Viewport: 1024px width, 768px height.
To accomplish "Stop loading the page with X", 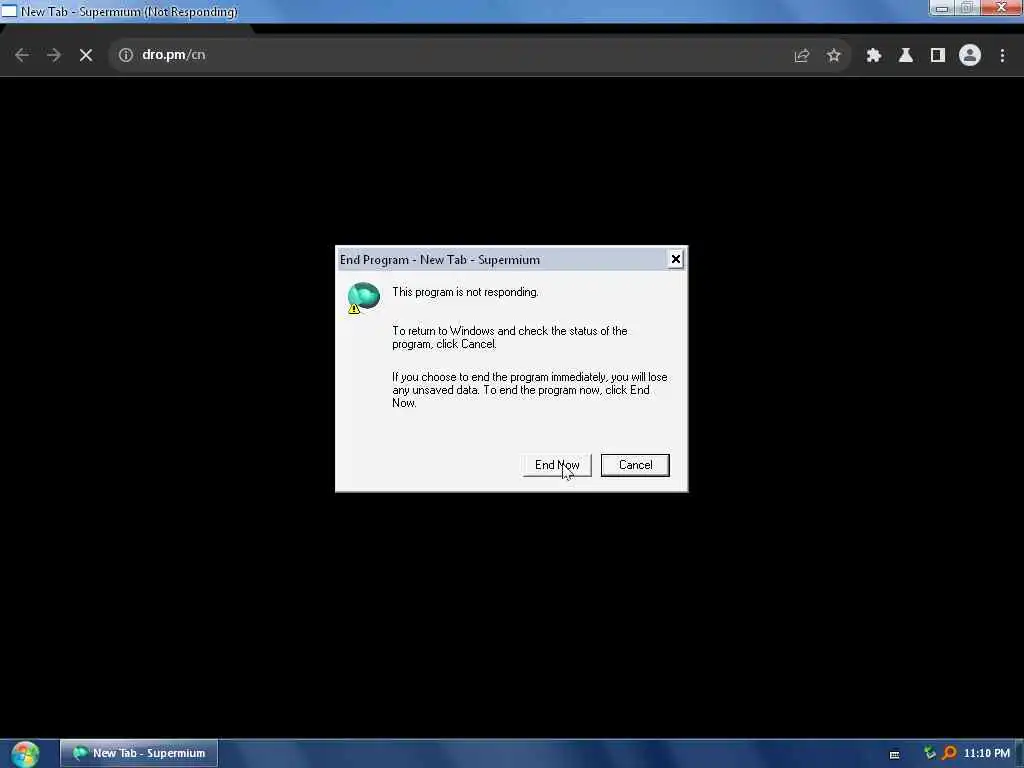I will [86, 56].
